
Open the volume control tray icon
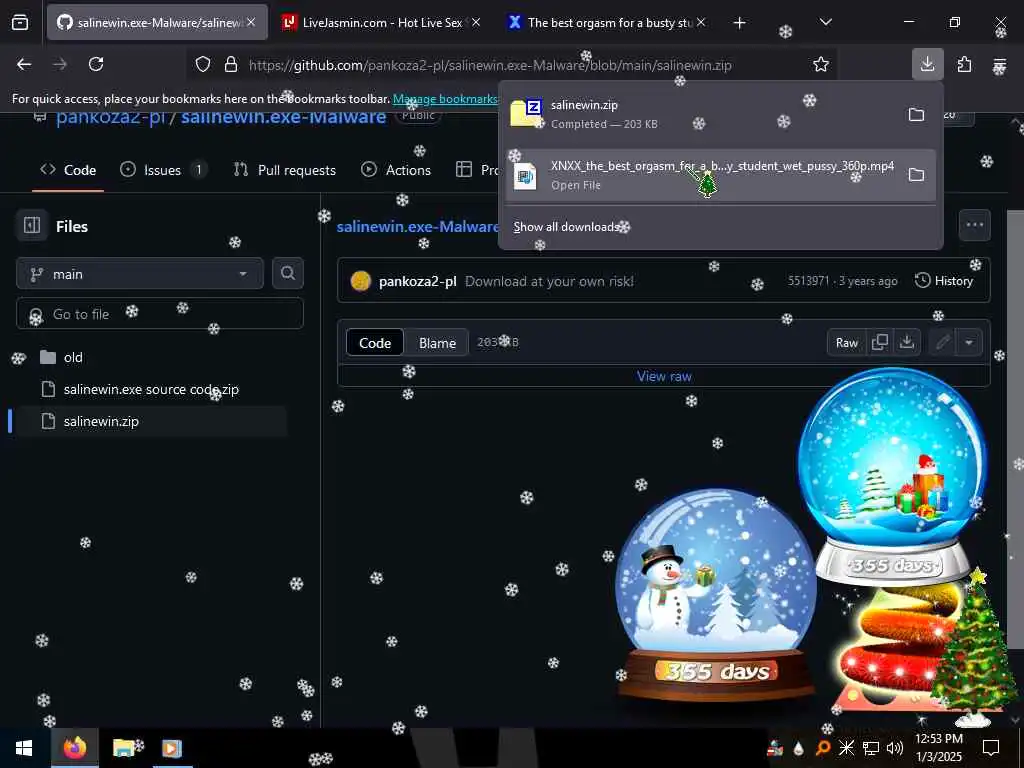pos(895,748)
